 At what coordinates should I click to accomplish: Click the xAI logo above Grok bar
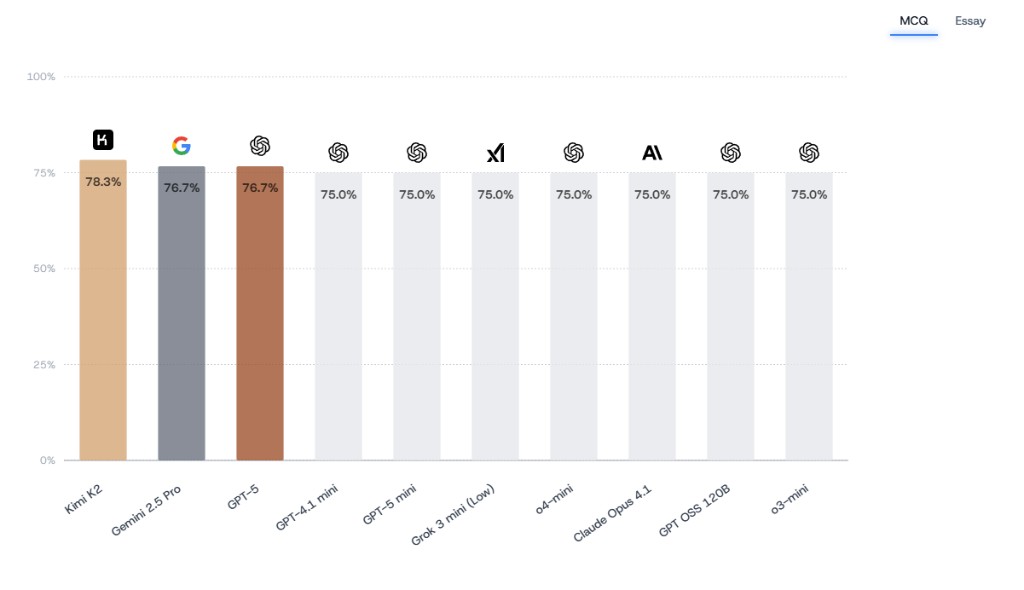pos(495,153)
